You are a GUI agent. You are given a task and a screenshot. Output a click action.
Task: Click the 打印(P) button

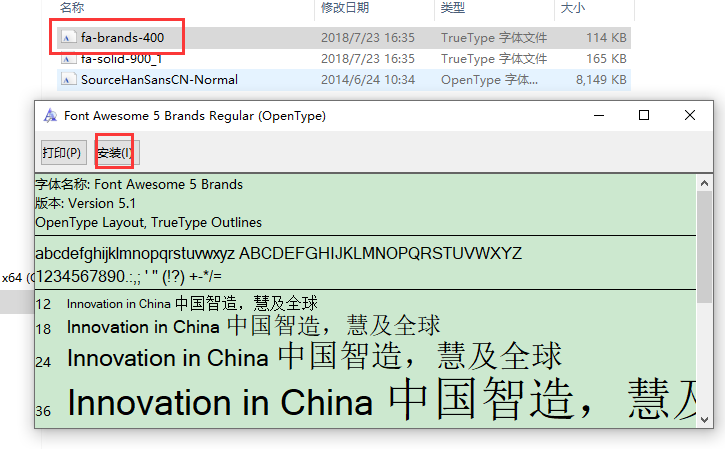[x=63, y=152]
